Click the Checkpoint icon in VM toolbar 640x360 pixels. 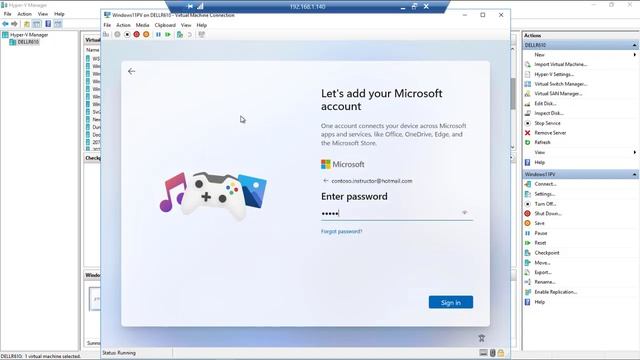pyautogui.click(x=180, y=35)
